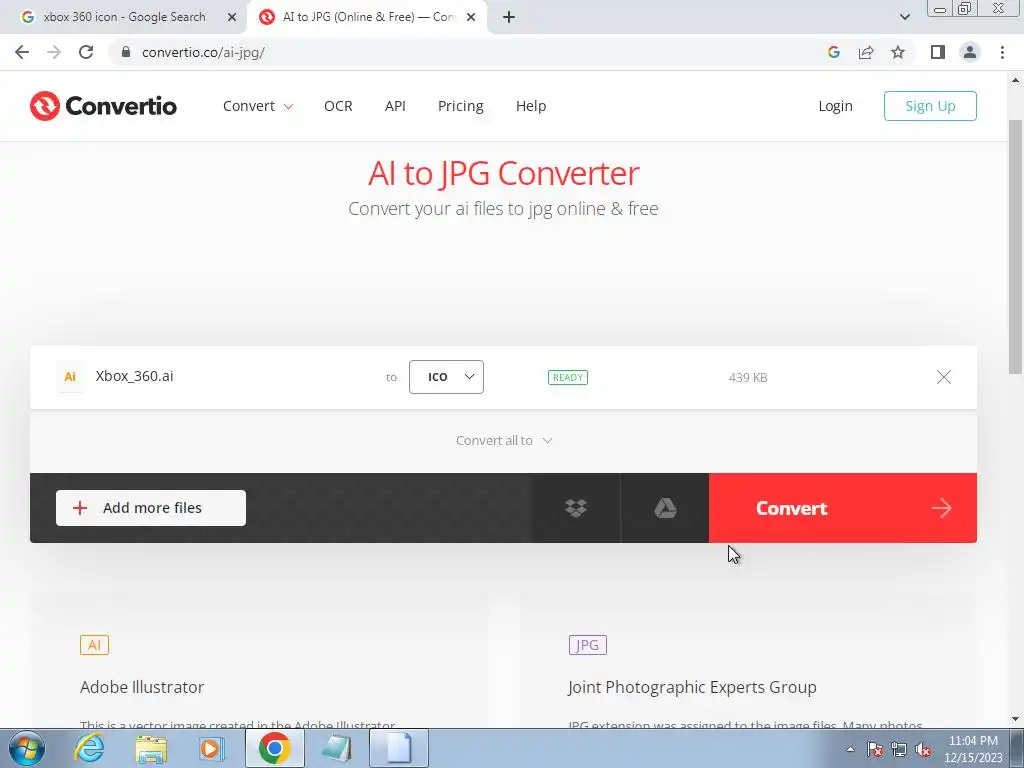This screenshot has height=768, width=1024.
Task: Expand the Convert all to dropdown
Action: tap(504, 441)
